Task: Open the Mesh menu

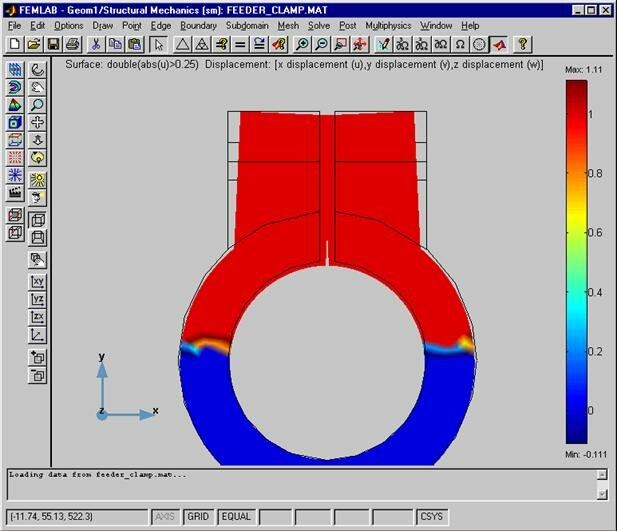Action: click(x=288, y=25)
